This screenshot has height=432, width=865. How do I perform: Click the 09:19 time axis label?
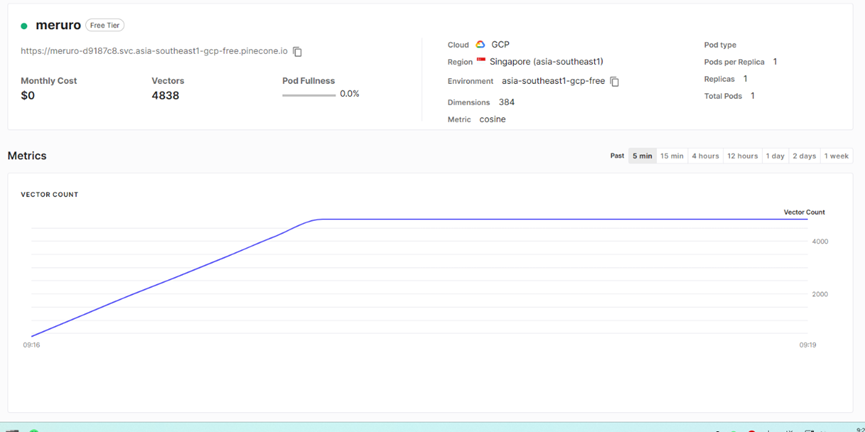[x=808, y=345]
